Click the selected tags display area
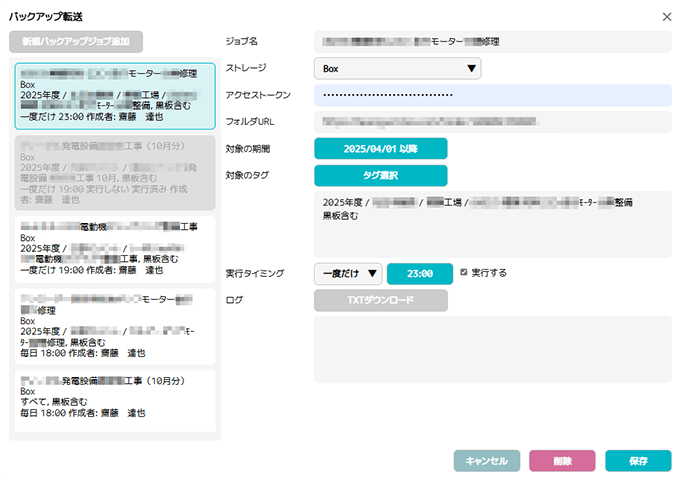680x481 pixels. tap(493, 224)
